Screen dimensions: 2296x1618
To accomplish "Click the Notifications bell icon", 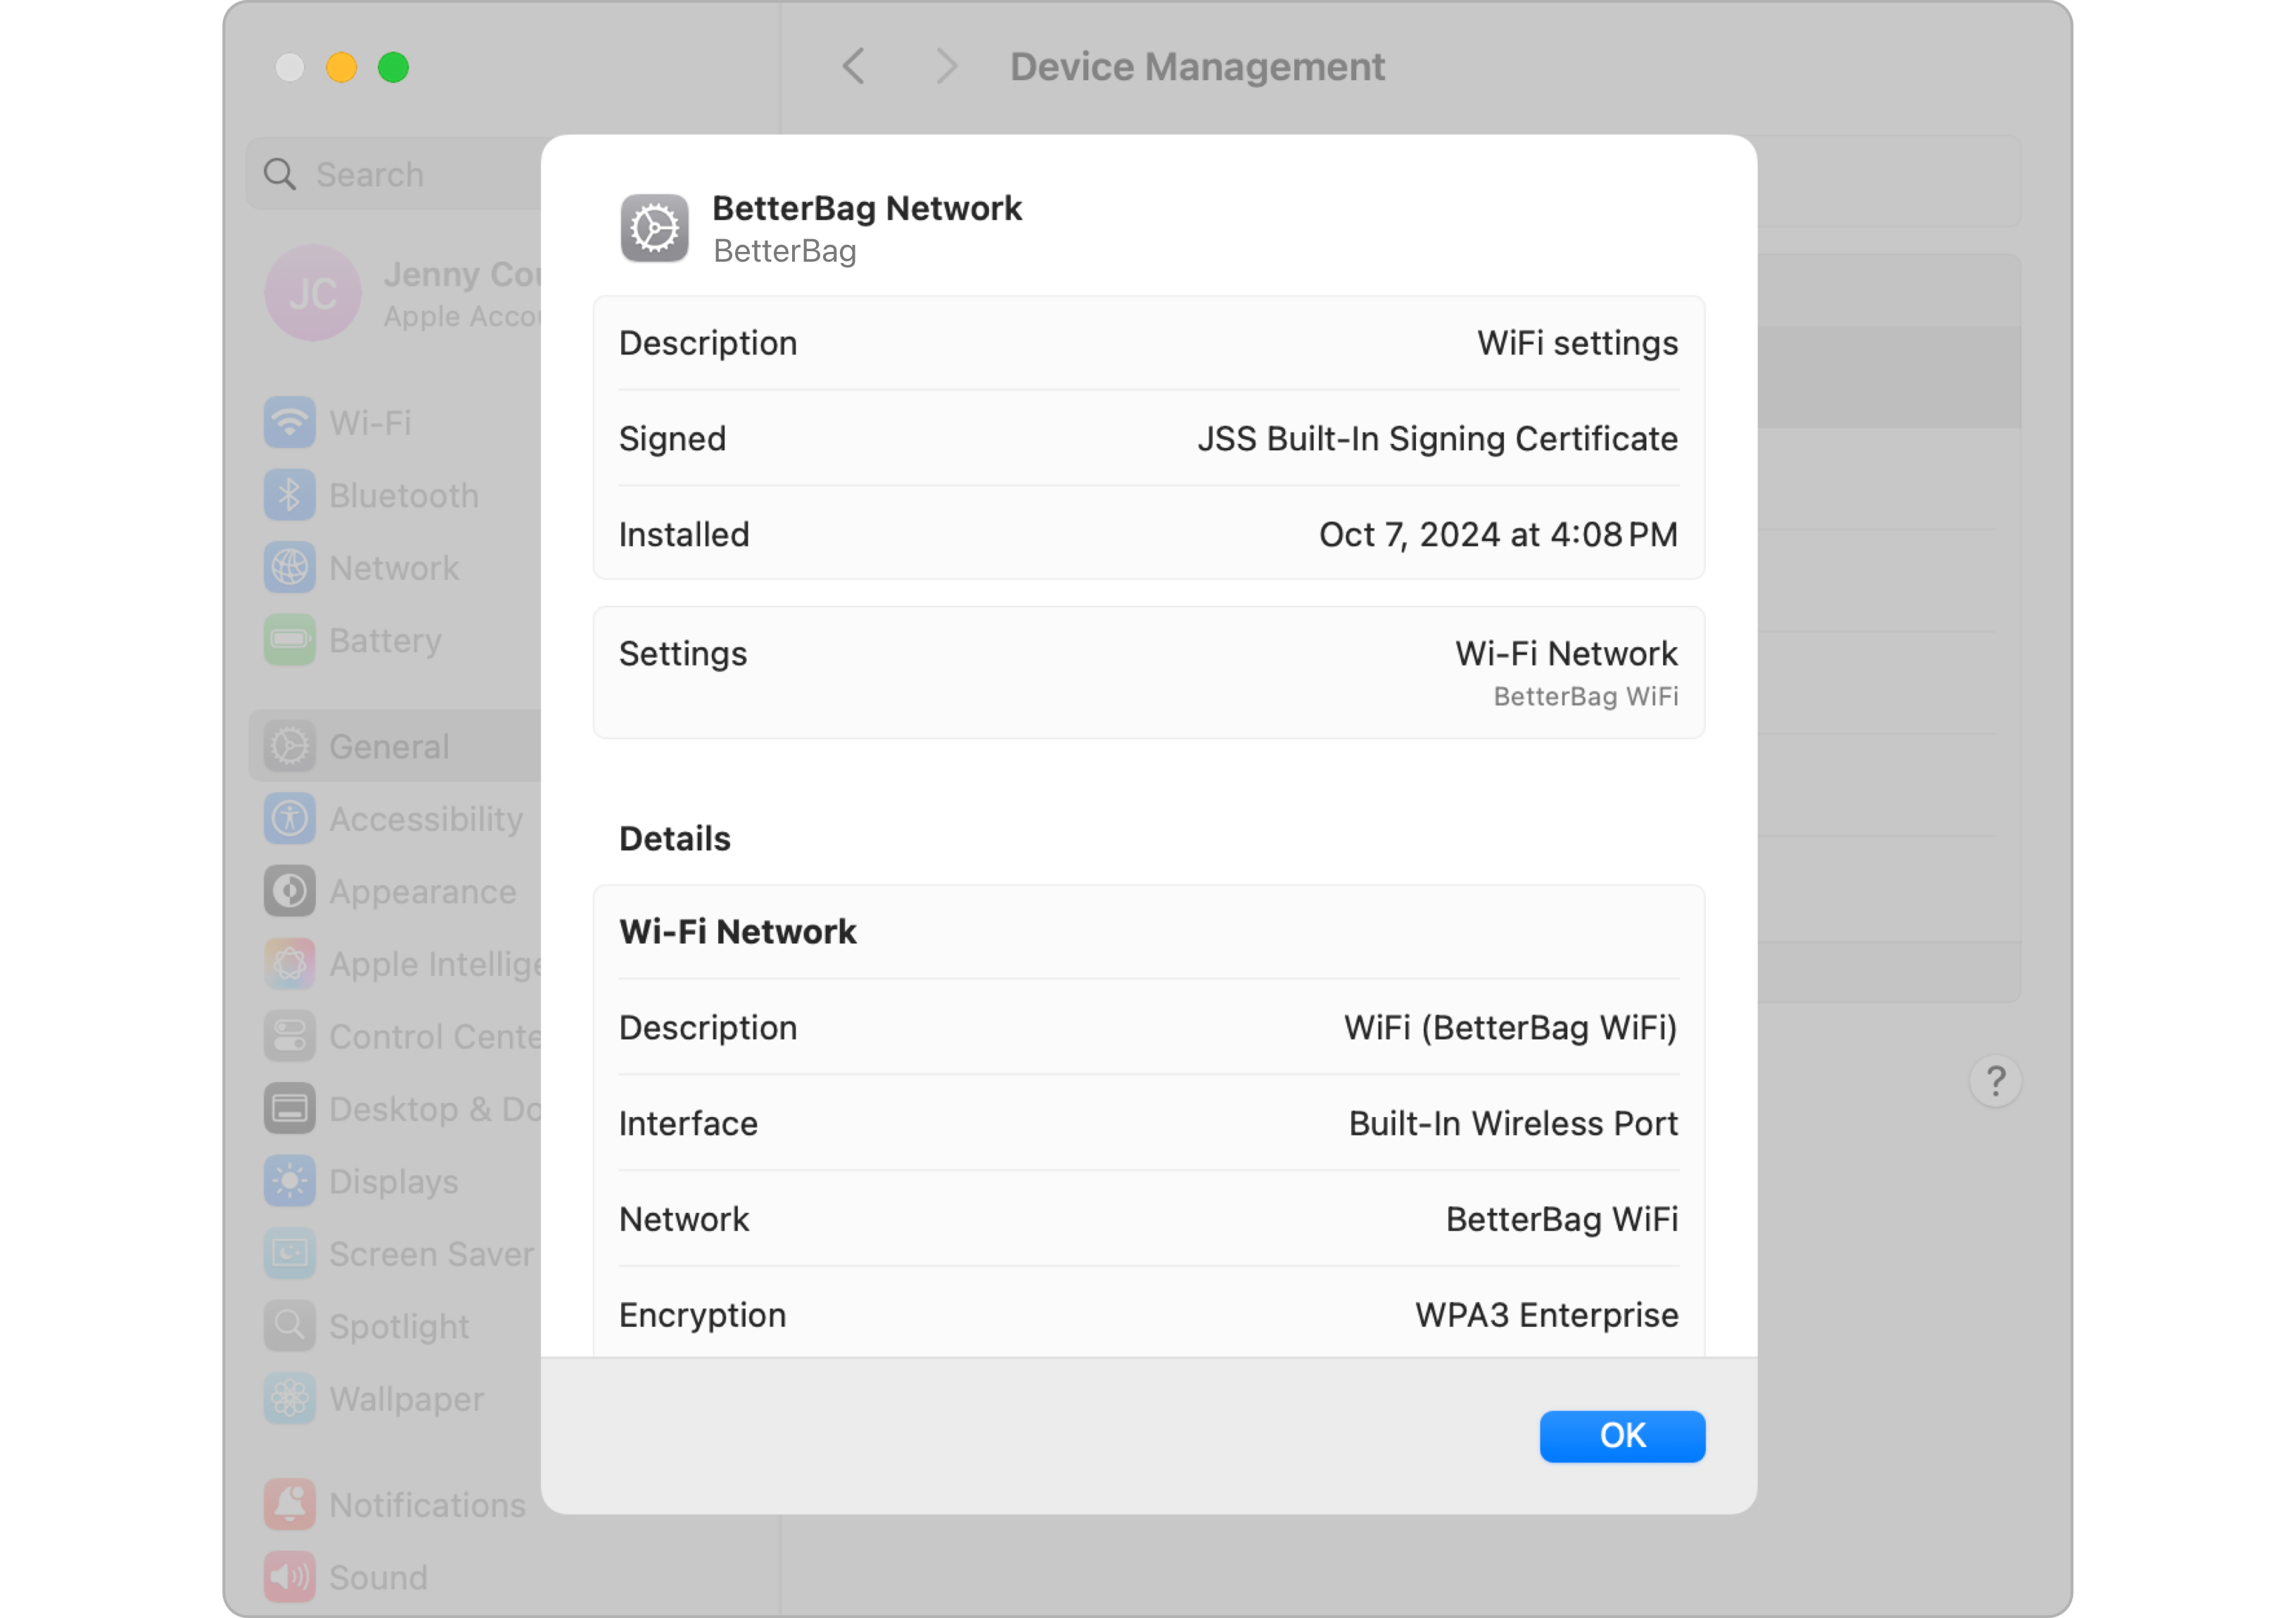I will point(289,1504).
